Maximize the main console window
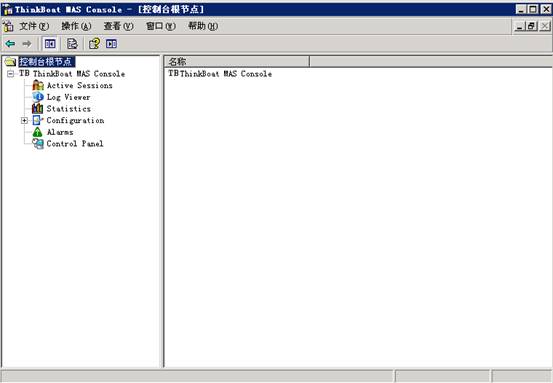 click(533, 9)
